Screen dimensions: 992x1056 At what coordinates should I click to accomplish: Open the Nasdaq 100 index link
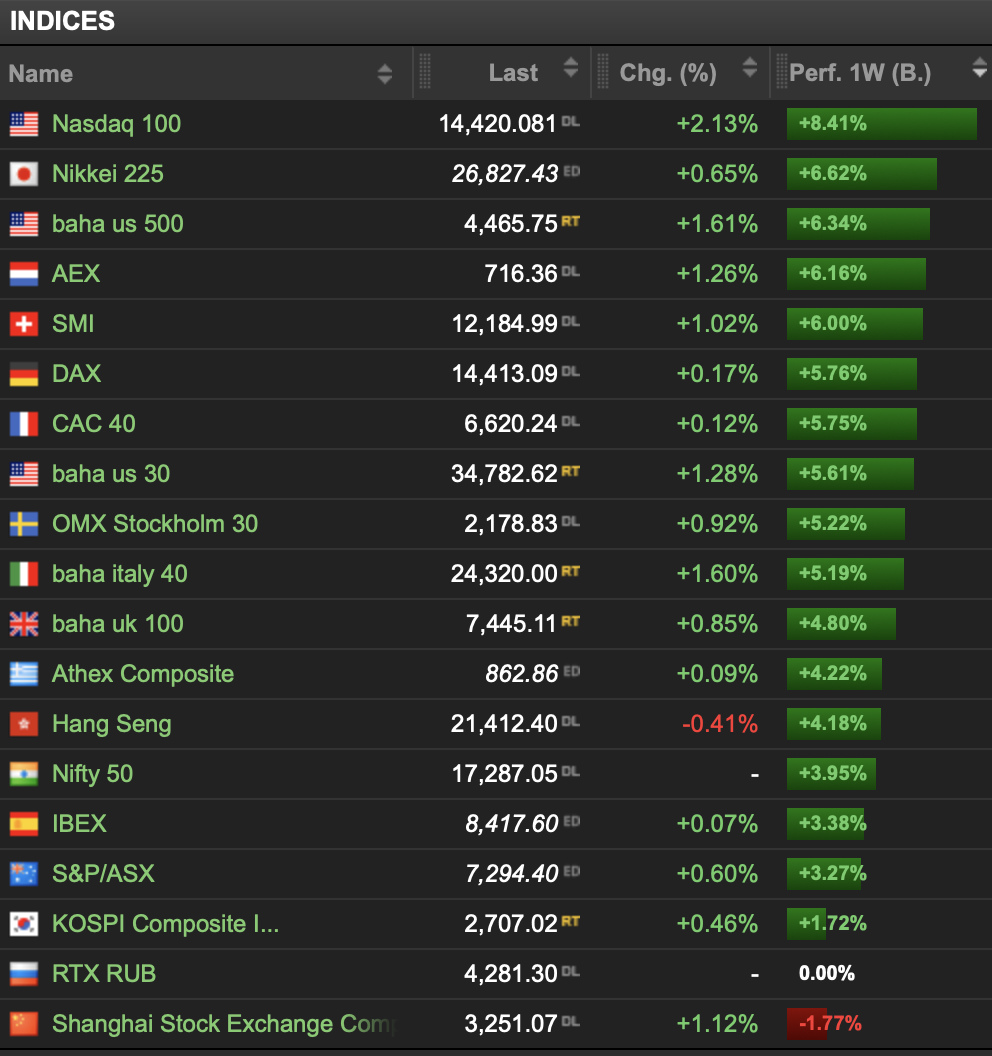coord(117,124)
